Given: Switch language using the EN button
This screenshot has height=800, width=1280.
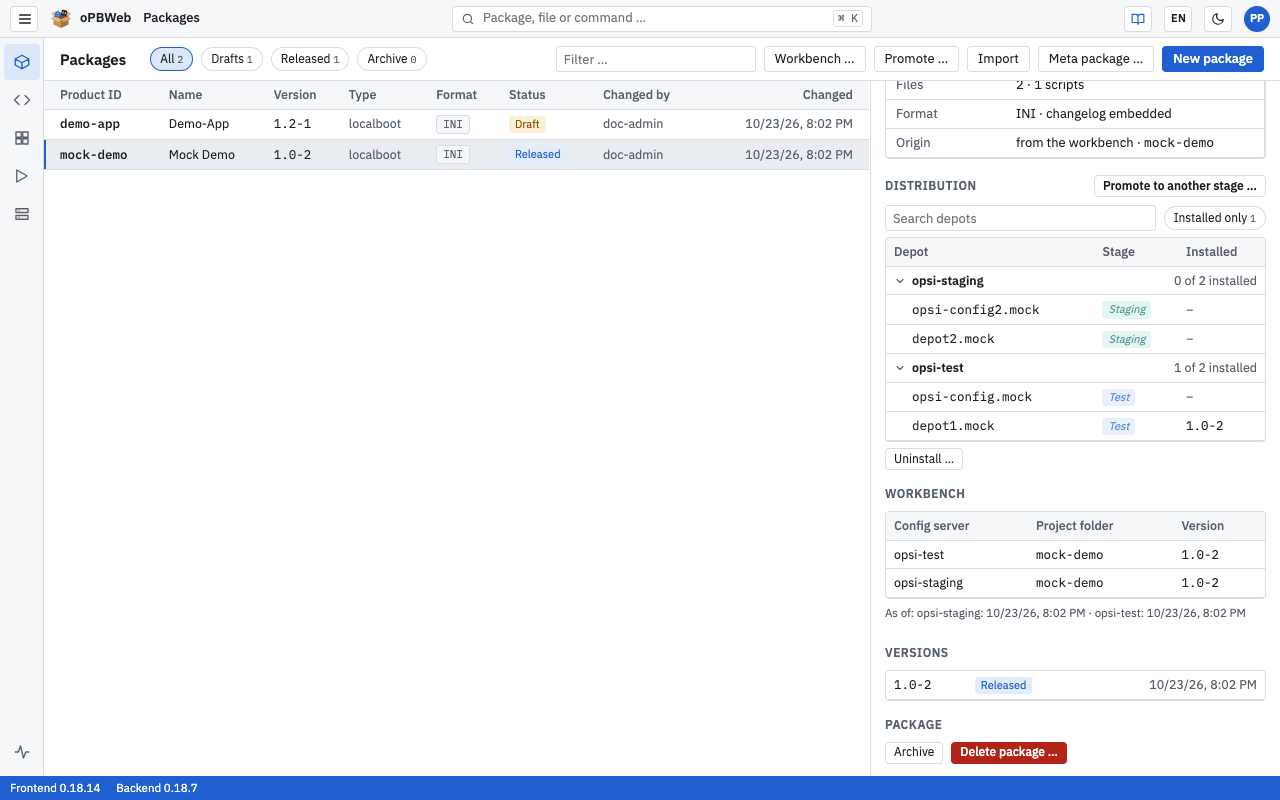Looking at the screenshot, I should [1178, 18].
